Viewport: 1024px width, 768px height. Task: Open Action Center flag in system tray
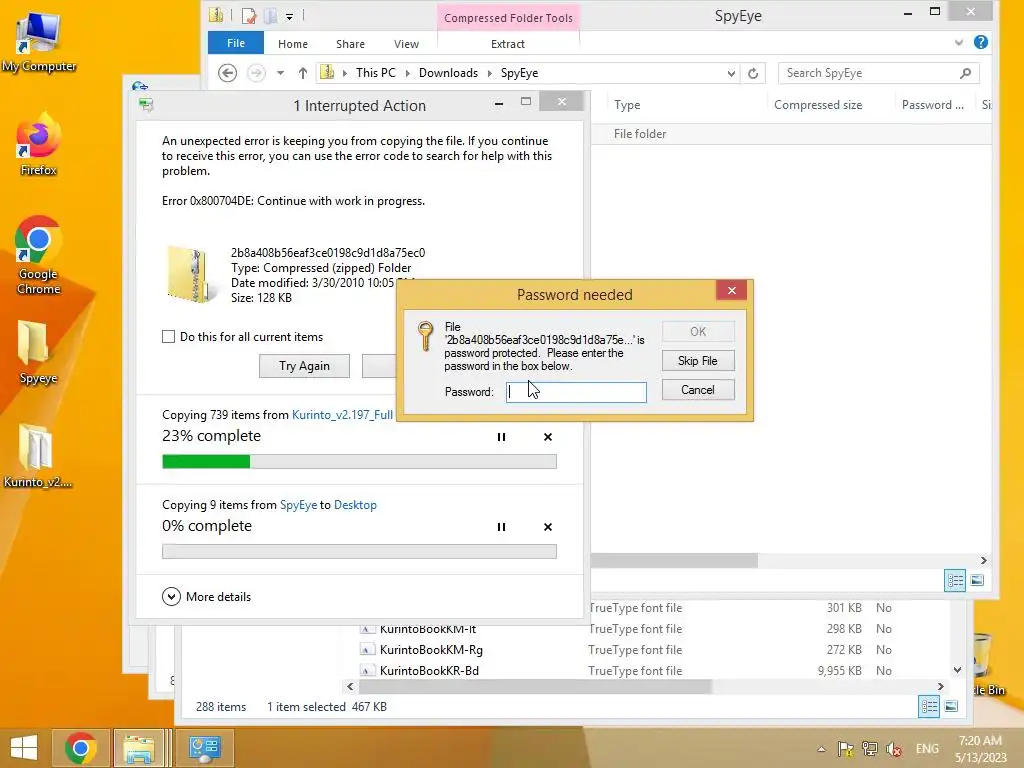845,749
